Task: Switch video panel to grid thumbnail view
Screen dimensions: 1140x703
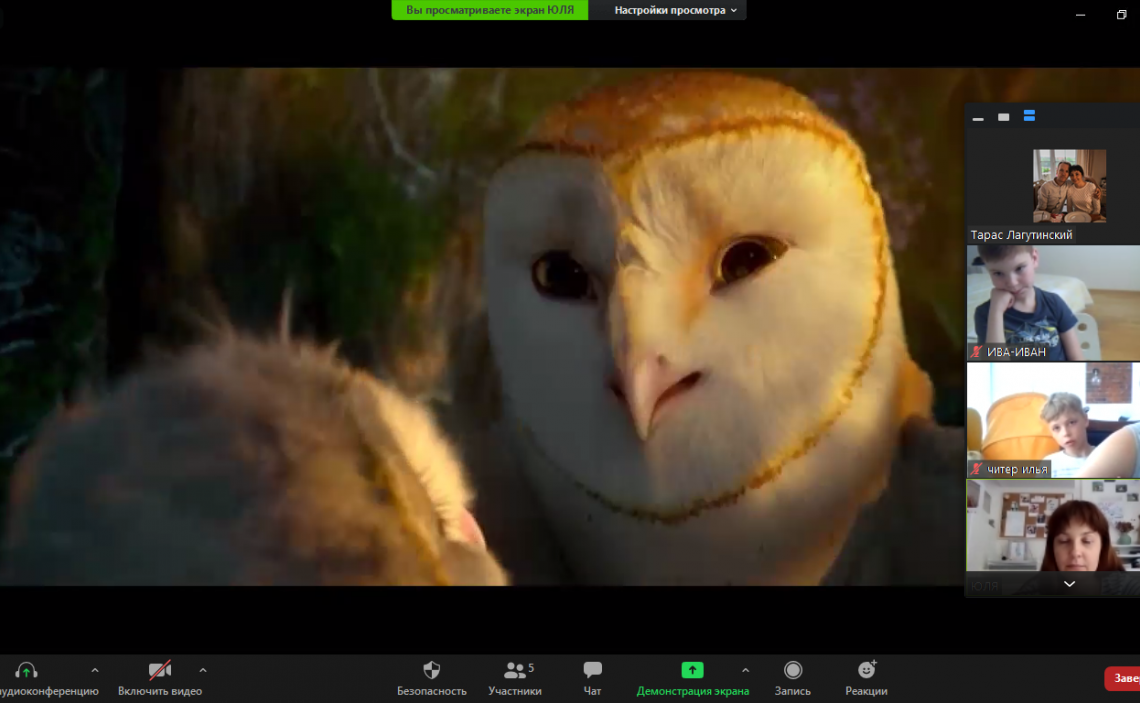Action: (1029, 117)
